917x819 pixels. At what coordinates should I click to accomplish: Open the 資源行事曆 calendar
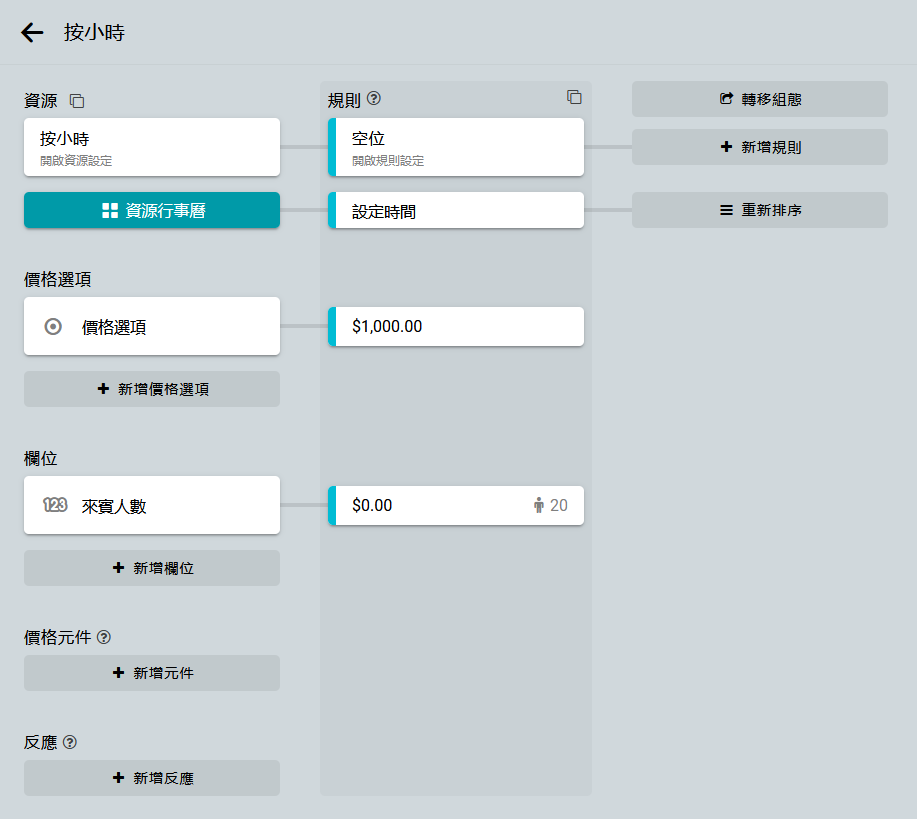152,211
